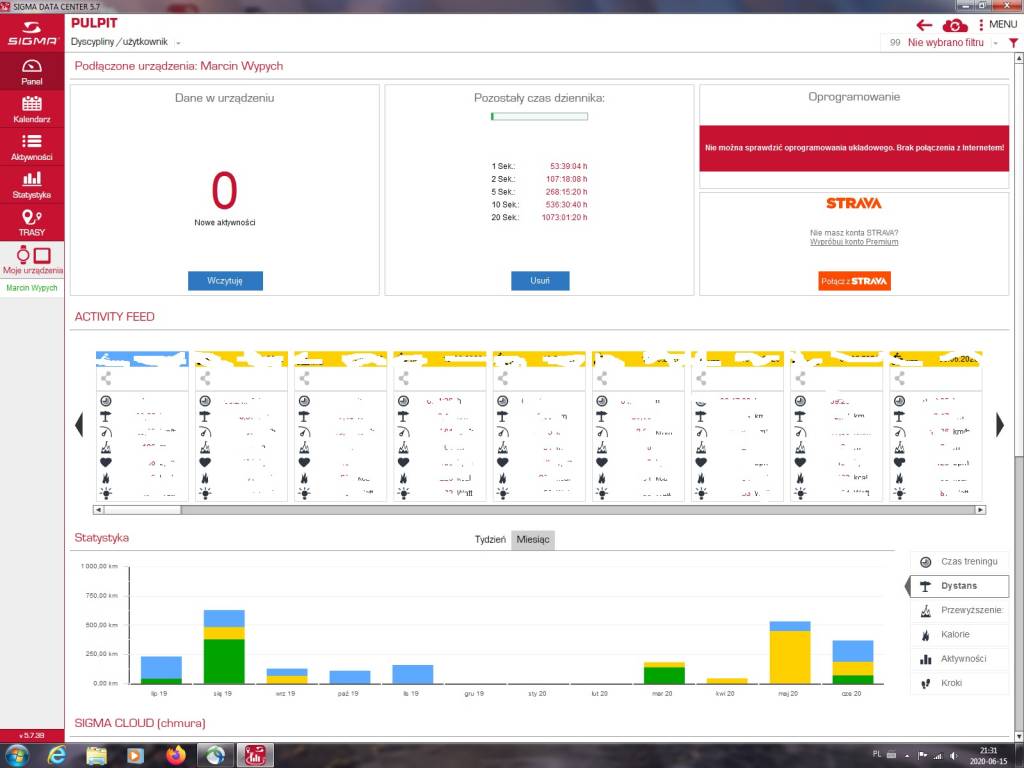Click Wypróbuj konto Premium link
The image size is (1024, 768).
(853, 242)
